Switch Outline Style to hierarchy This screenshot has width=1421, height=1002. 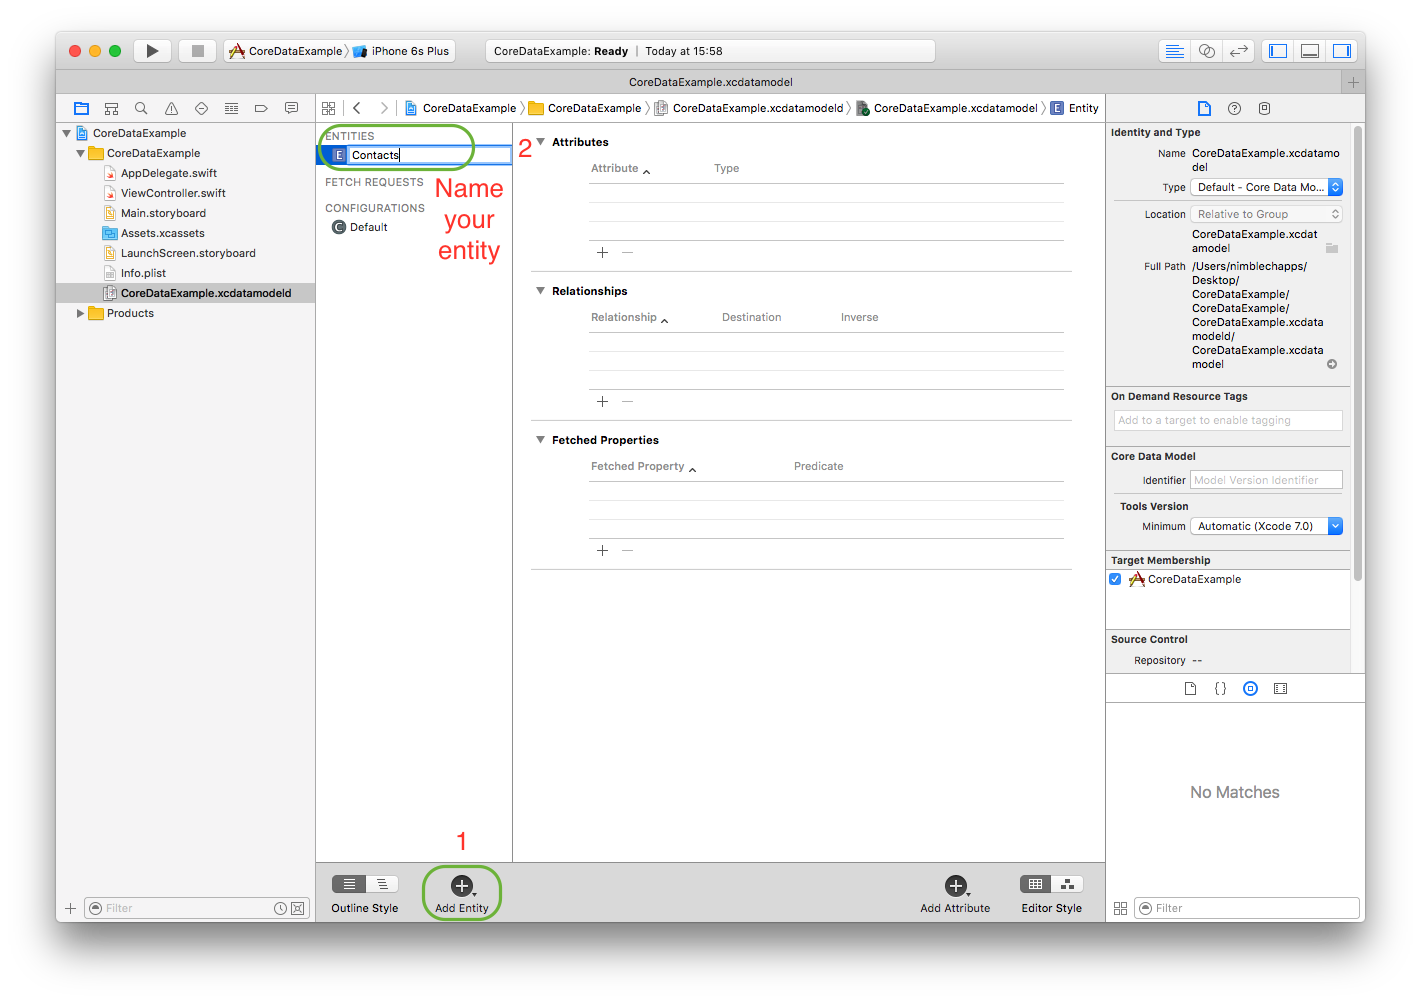(382, 884)
